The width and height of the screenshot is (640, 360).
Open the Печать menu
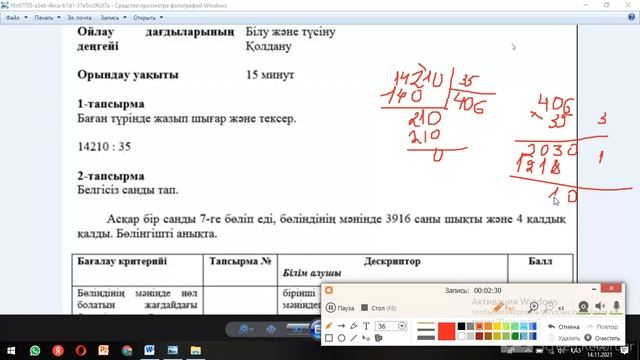tap(47, 18)
